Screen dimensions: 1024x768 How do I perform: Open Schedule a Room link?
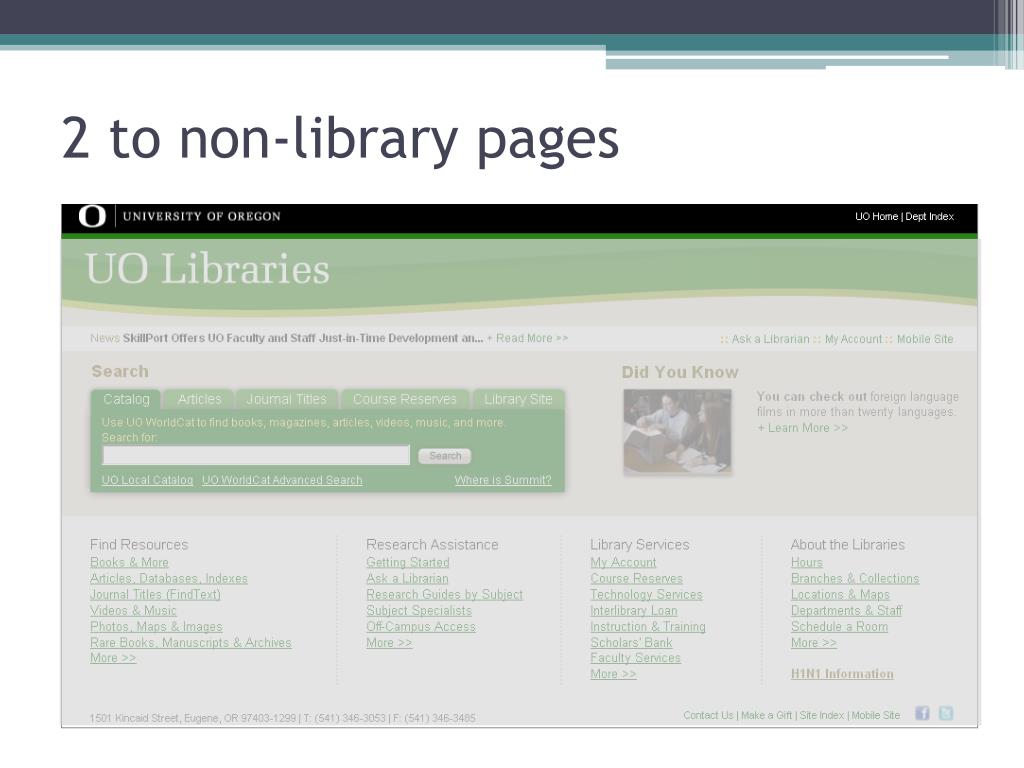click(x=839, y=626)
